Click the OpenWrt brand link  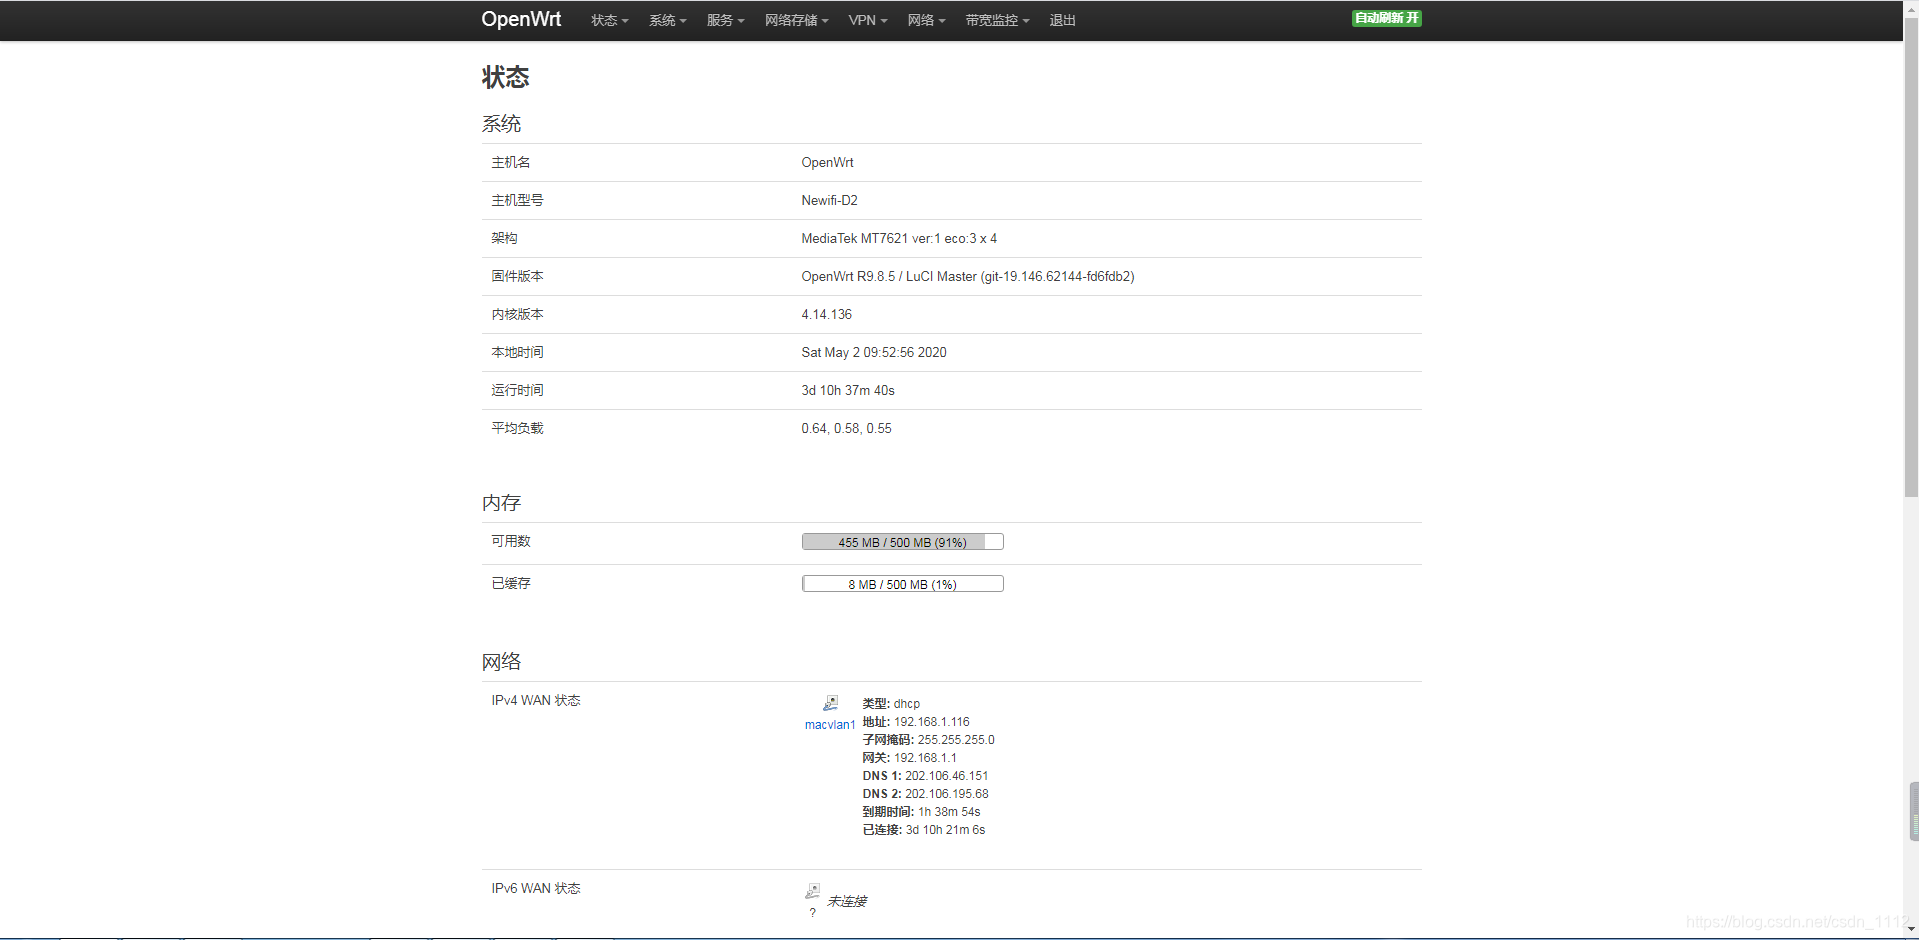tap(521, 19)
